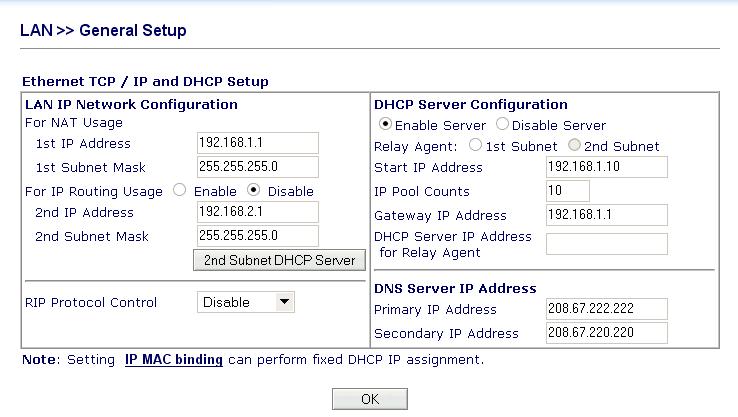The image size is (738, 417).
Task: Choose 2nd Subnet for Relay Agent
Action: point(574,145)
